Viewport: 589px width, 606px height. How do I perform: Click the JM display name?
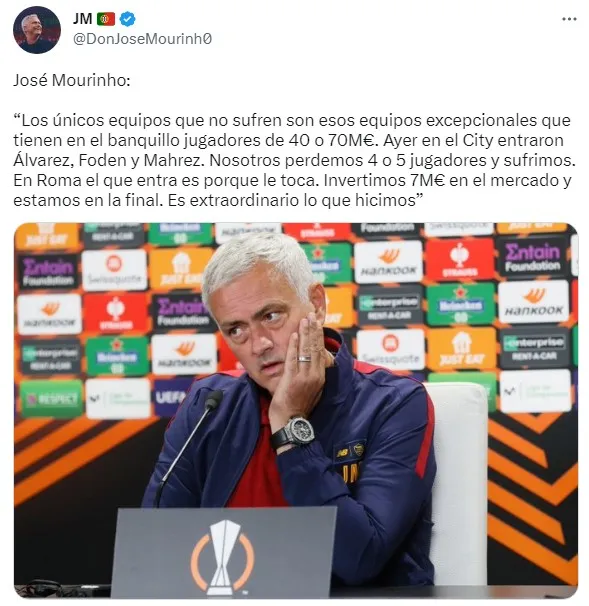pos(83,19)
